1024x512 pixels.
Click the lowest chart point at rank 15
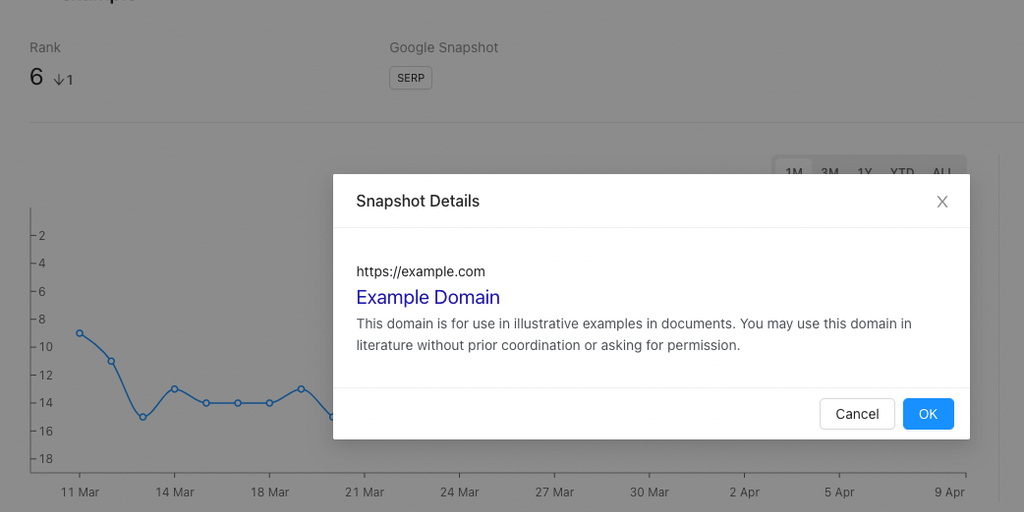coord(143,417)
